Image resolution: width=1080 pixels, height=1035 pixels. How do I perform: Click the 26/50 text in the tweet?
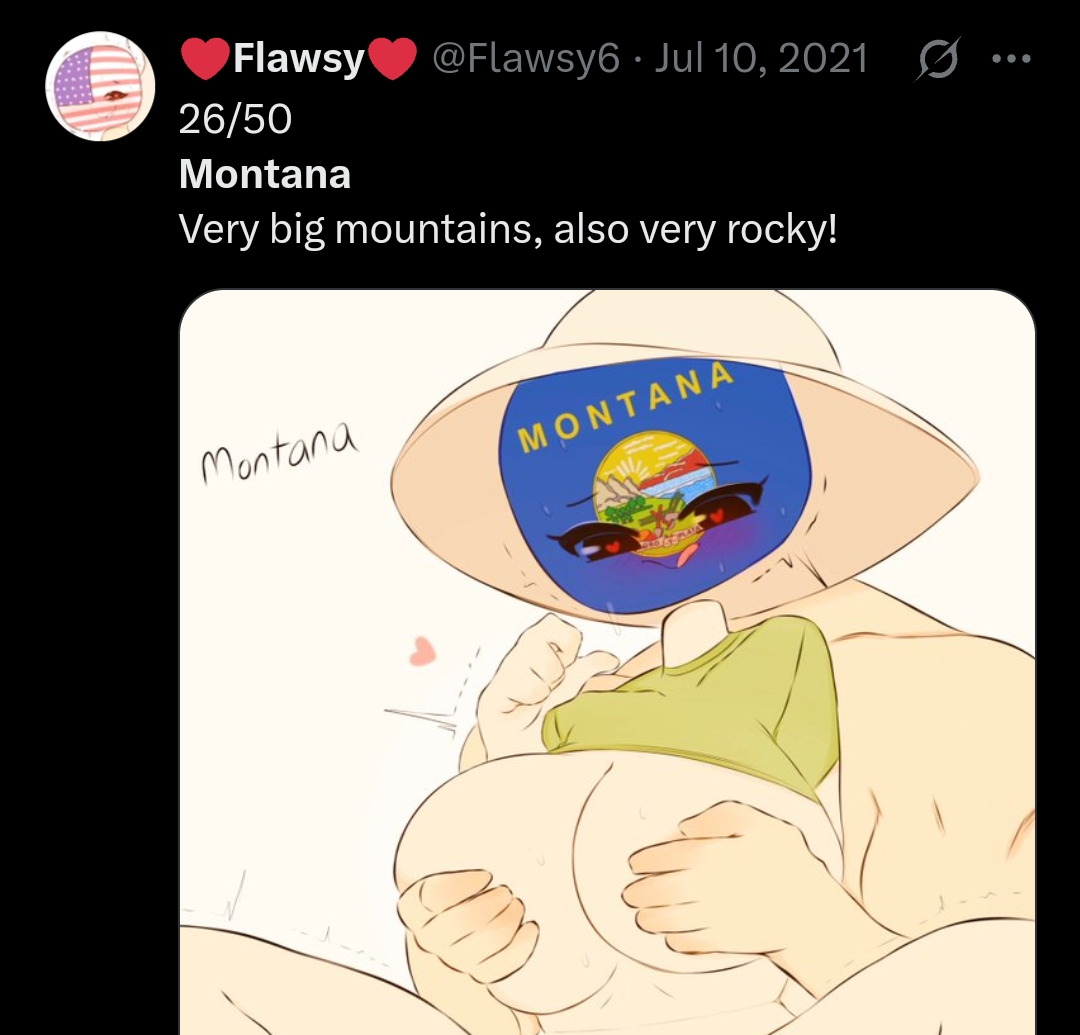pyautogui.click(x=236, y=118)
